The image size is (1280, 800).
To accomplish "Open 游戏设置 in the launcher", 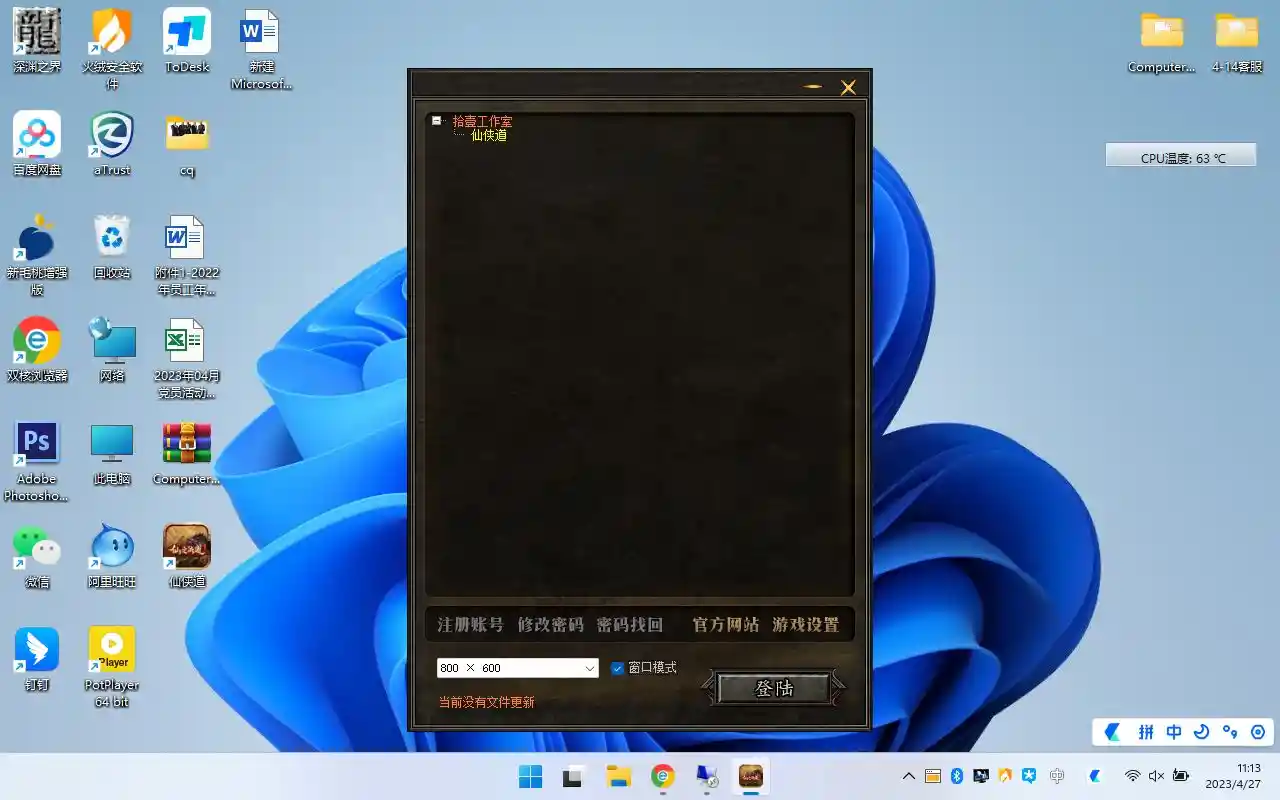I will click(806, 624).
